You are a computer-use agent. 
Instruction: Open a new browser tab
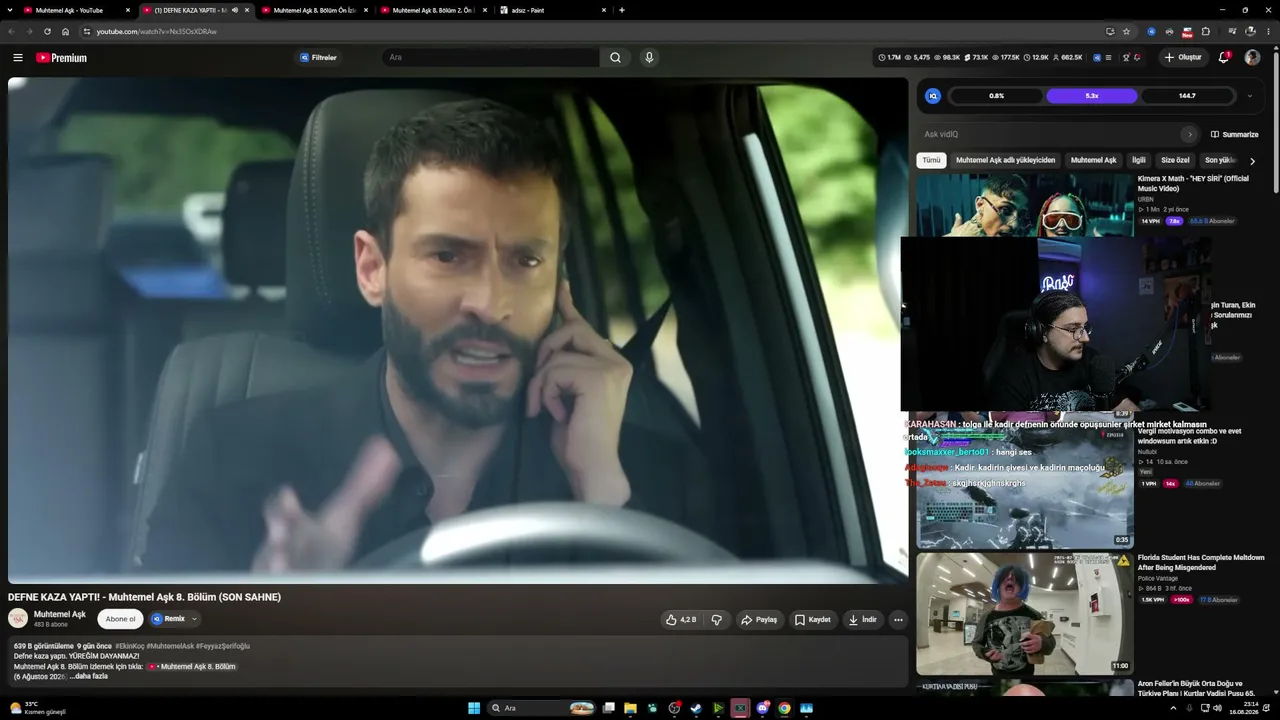622,10
